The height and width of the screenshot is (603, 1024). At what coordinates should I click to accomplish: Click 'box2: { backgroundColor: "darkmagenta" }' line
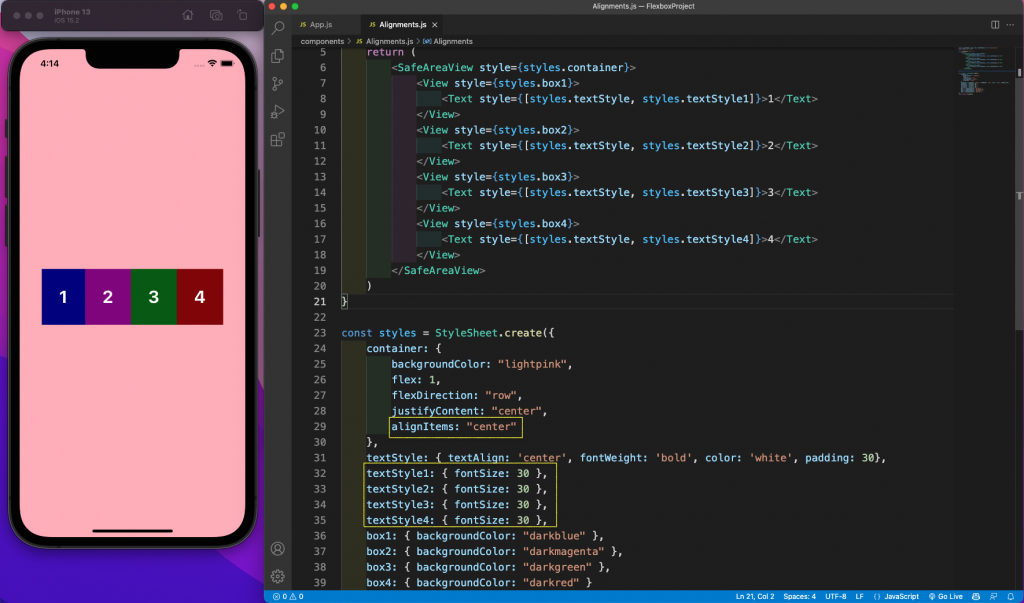click(x=494, y=552)
